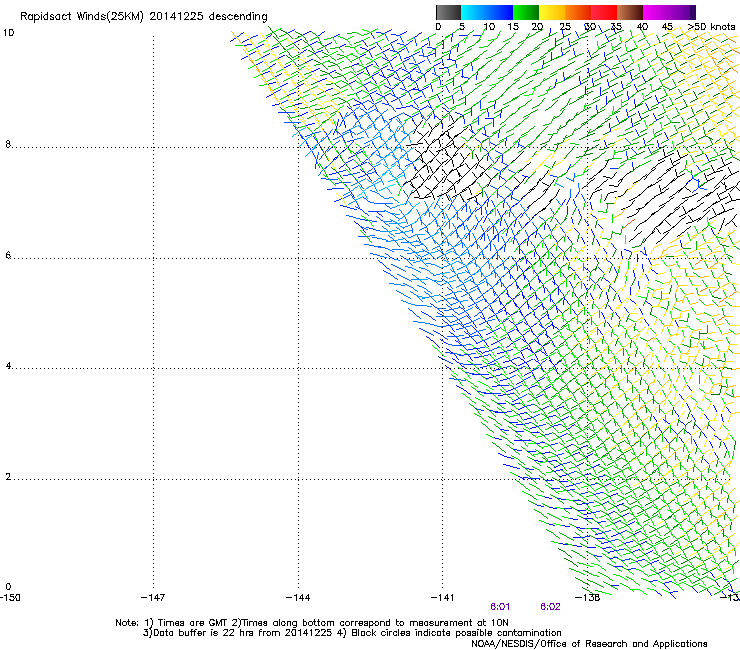Click the red 30-35 knots color band
The height and width of the screenshot is (650, 740).
coord(604,12)
